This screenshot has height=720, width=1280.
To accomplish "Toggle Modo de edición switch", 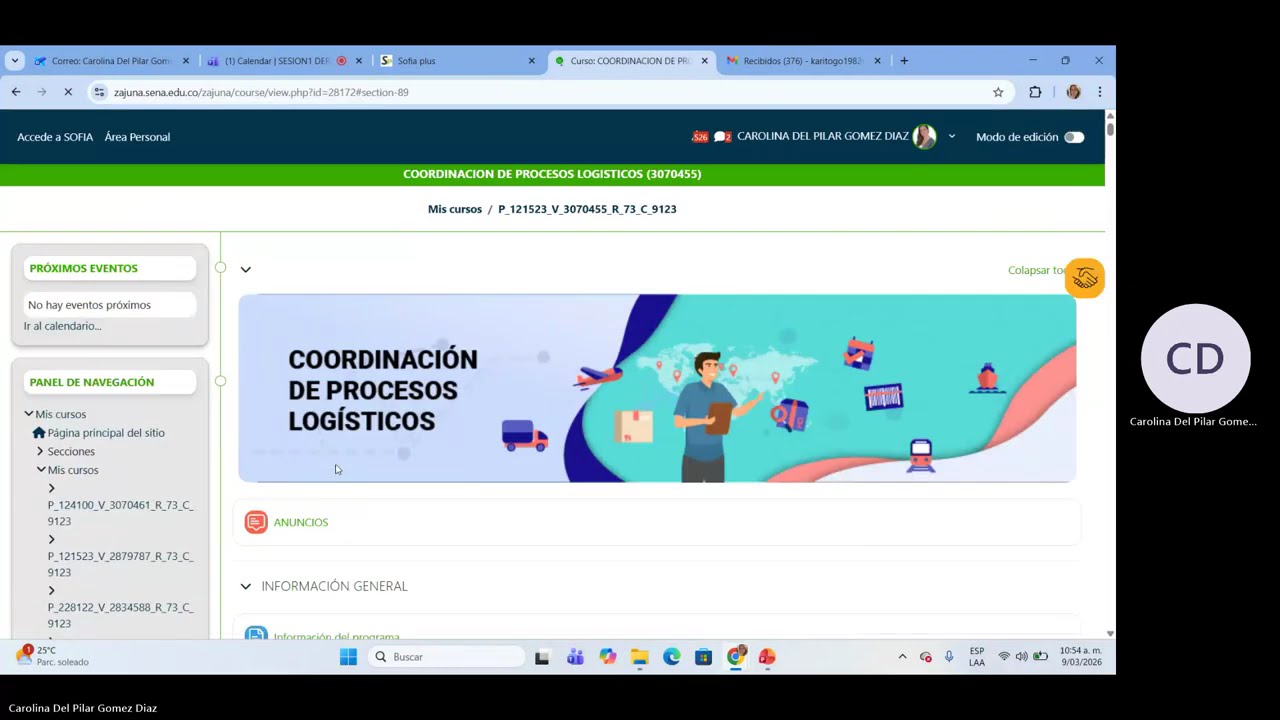I will click(1074, 137).
